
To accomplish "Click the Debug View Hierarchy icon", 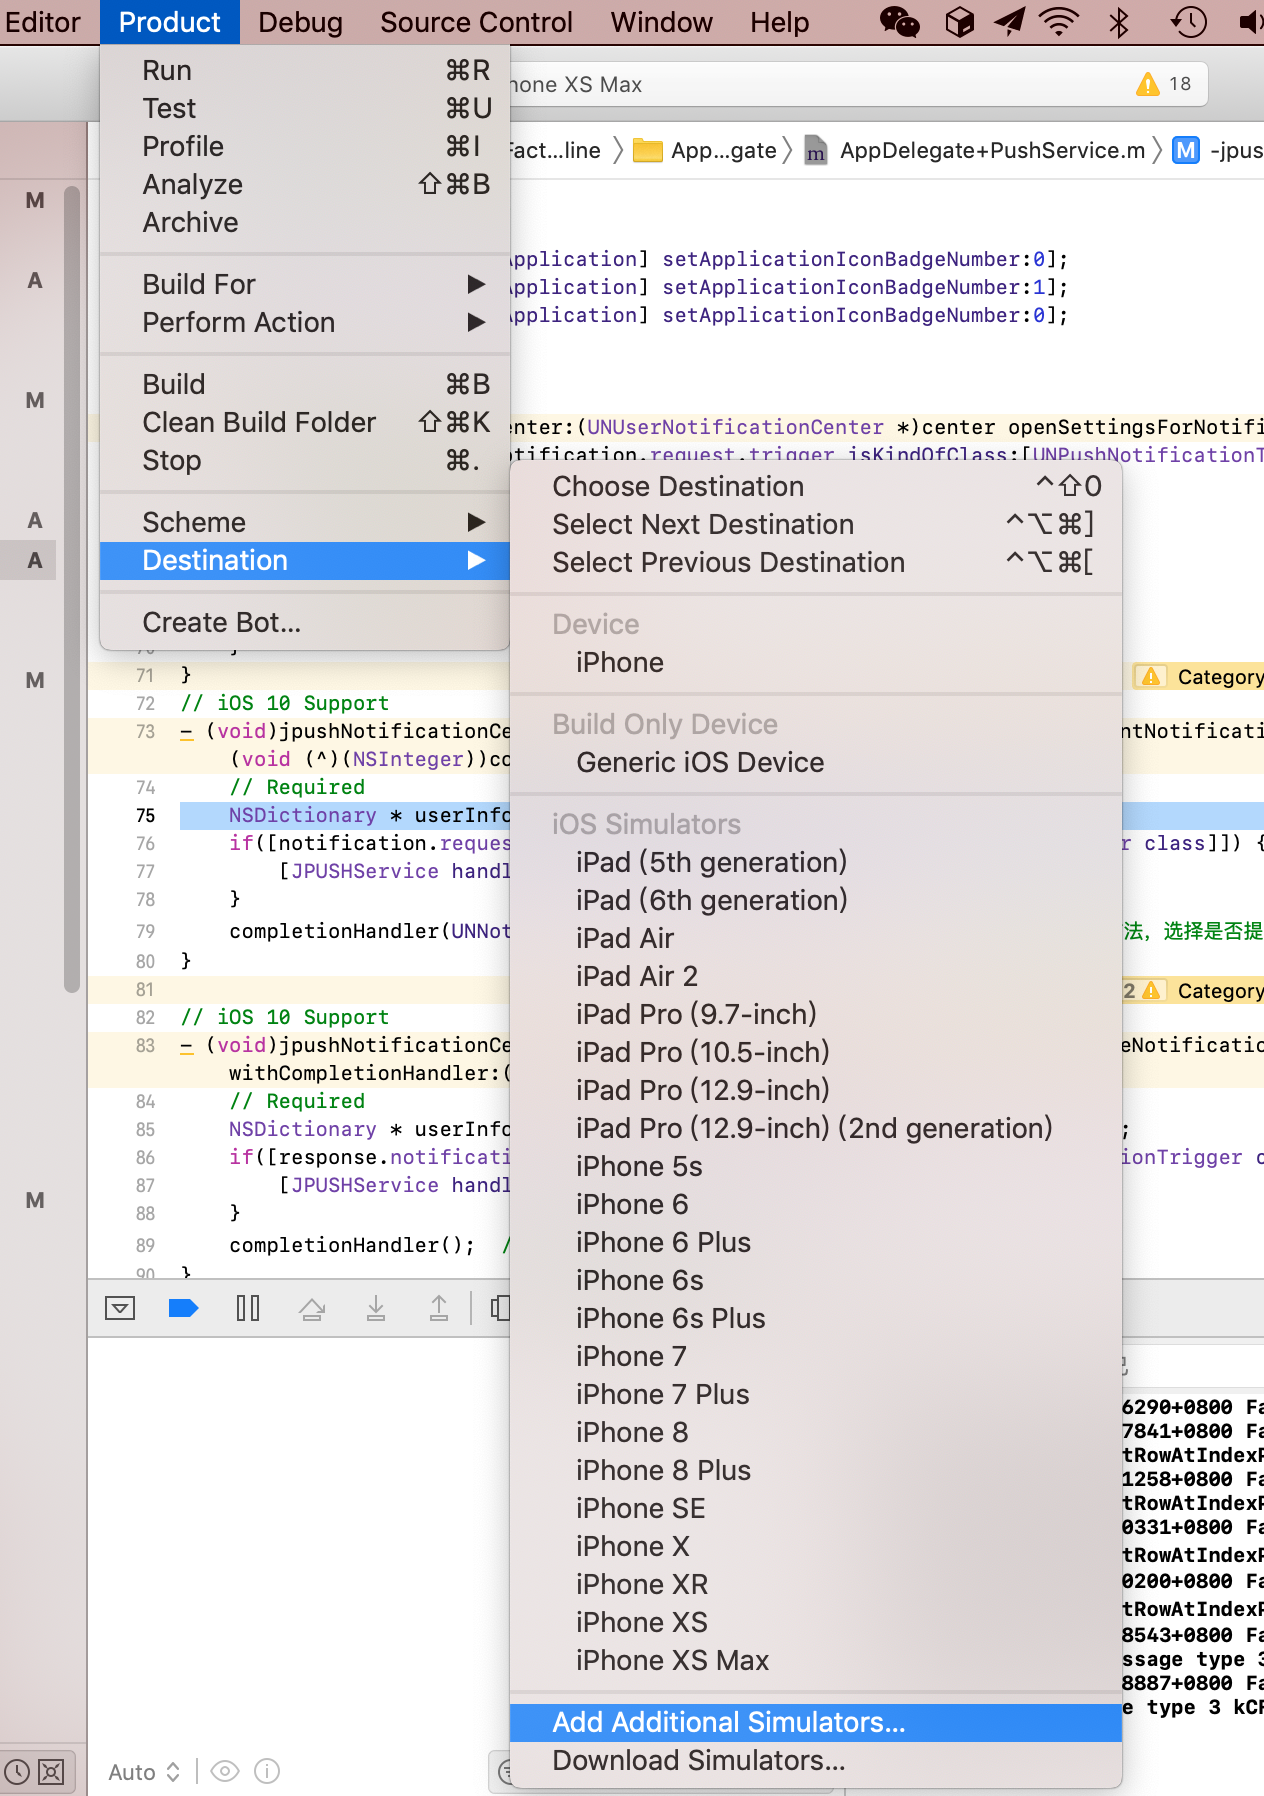I will 500,1308.
